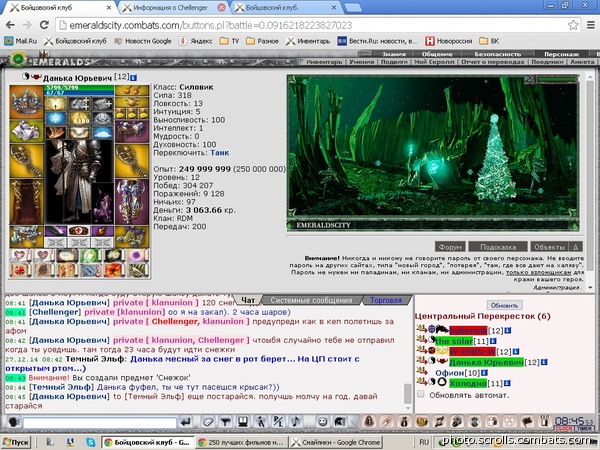Click the Mail.Ru bookmark

point(21,41)
